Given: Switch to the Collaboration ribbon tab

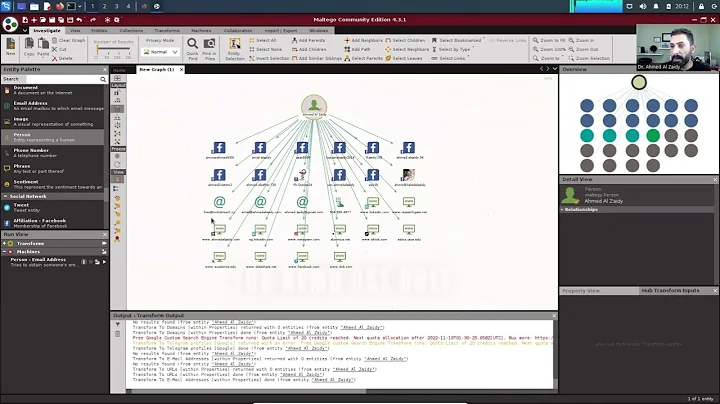Looking at the screenshot, I should (238, 31).
